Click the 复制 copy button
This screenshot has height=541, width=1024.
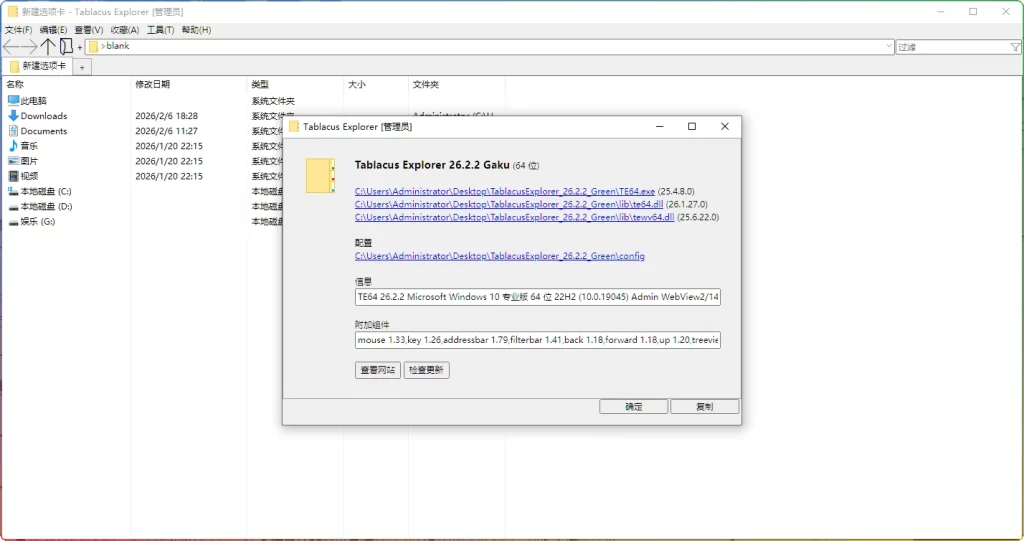coord(705,406)
